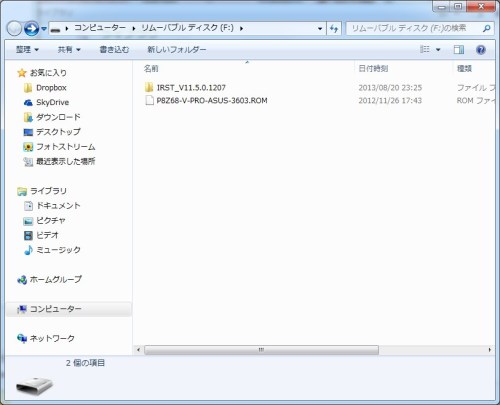Click the ネットワーク icon
500x405 pixels.
(22, 338)
